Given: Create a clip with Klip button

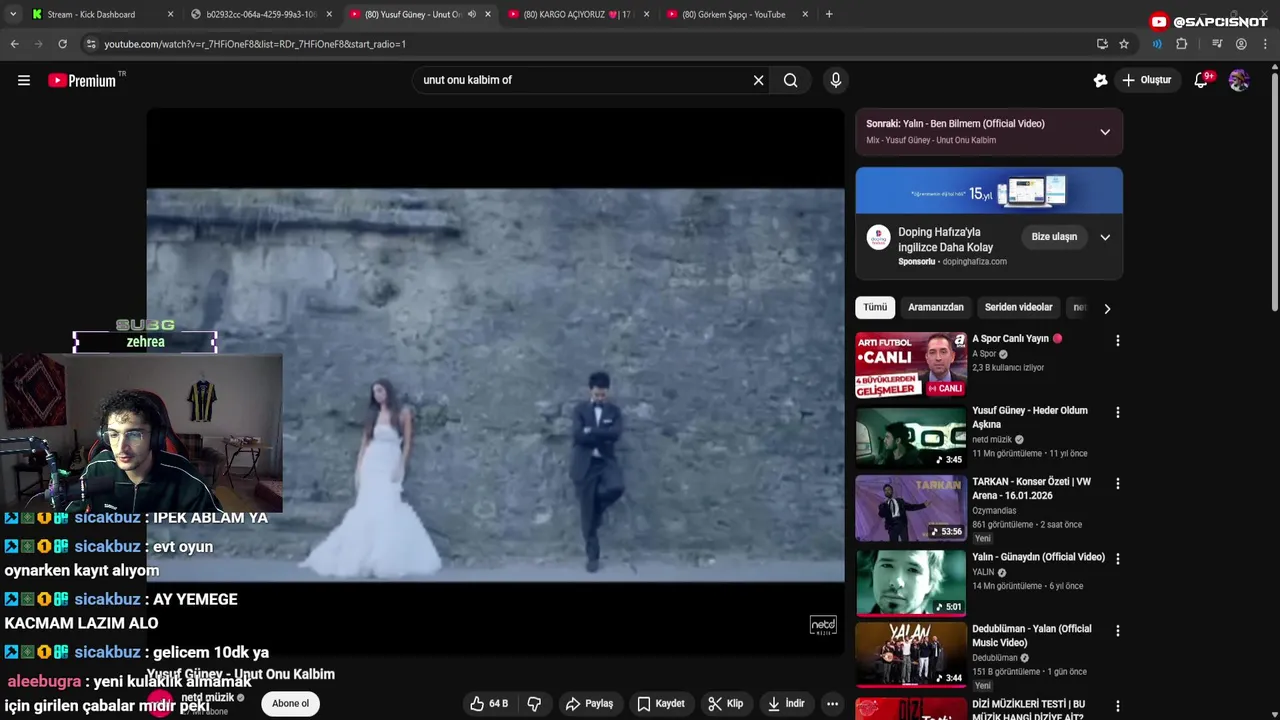Looking at the screenshot, I should tap(725, 704).
